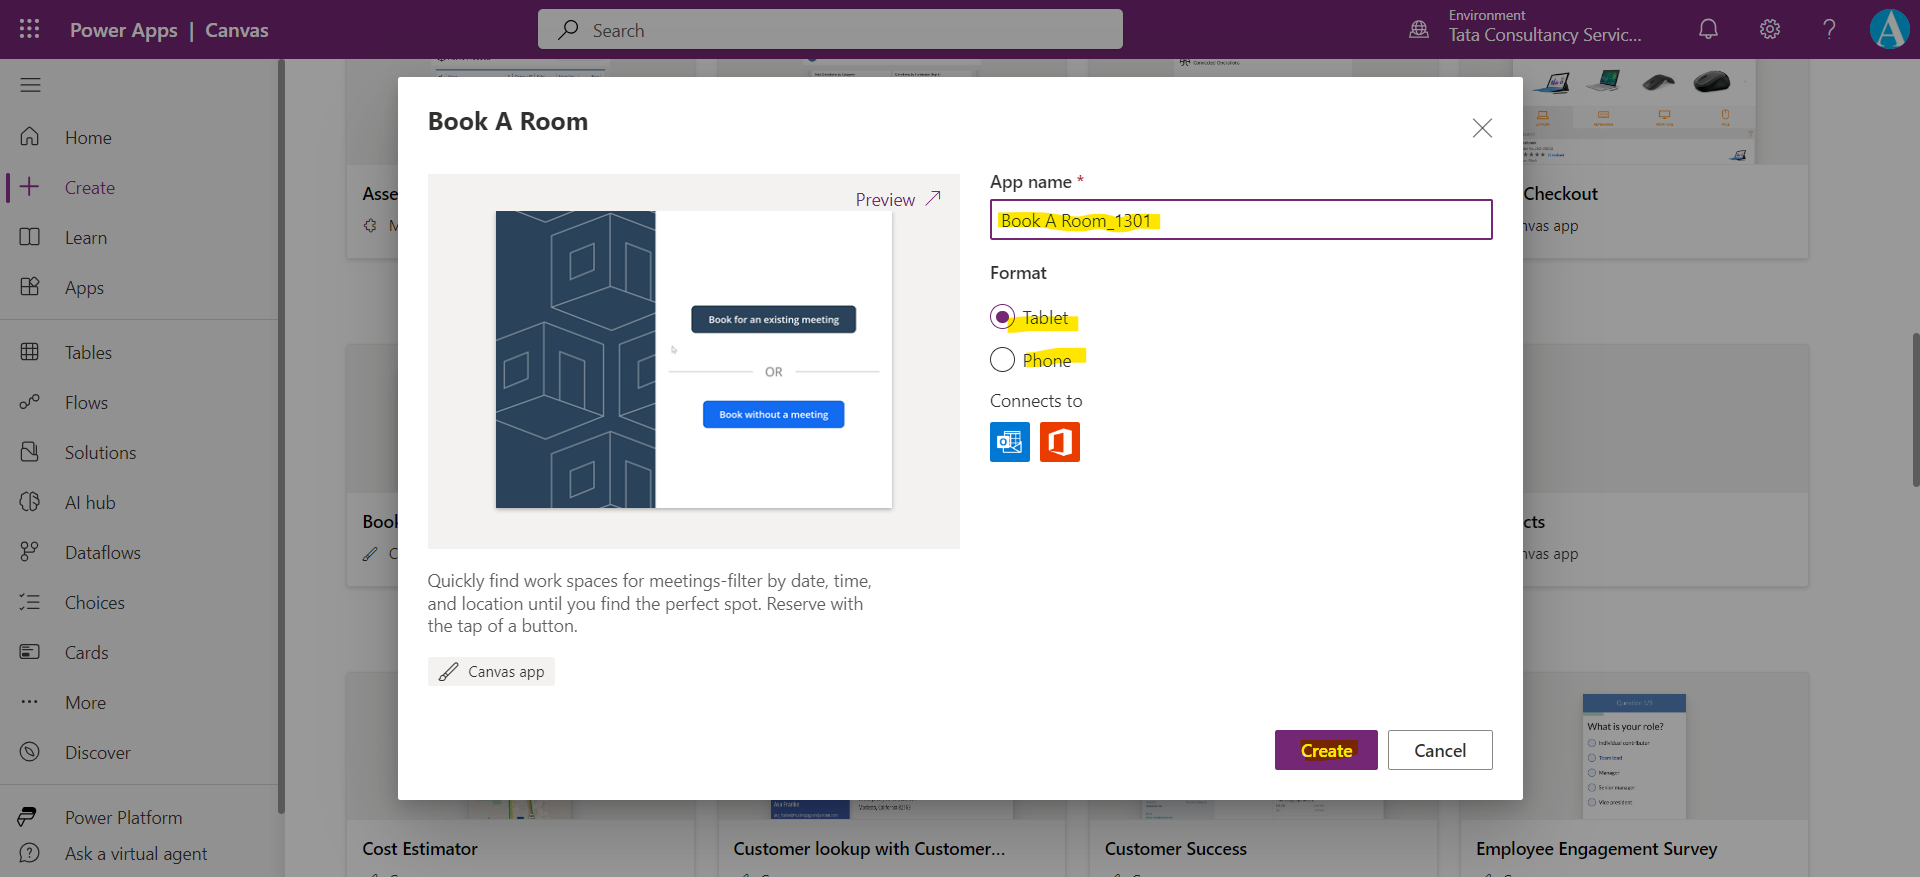Screen dimensions: 1920x877
Task: Open Tables in the left navigation
Action: coord(88,353)
